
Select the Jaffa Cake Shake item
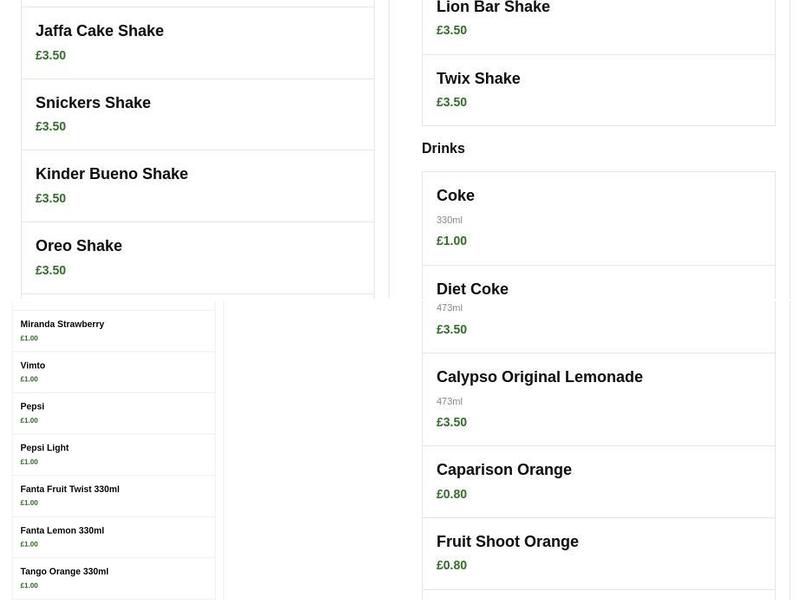click(198, 42)
